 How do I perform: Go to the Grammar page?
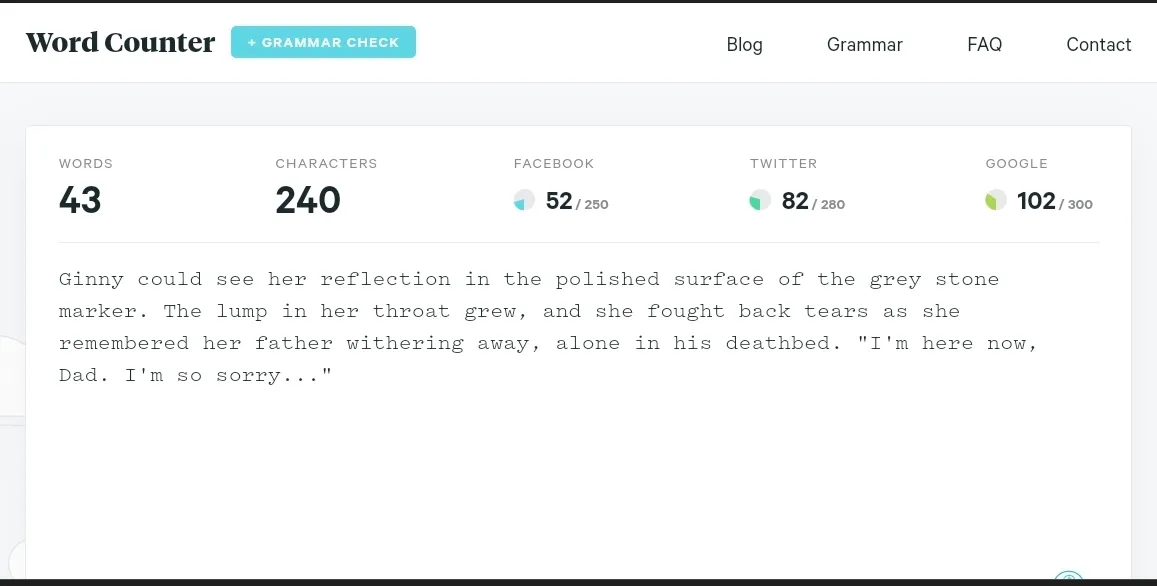point(865,45)
